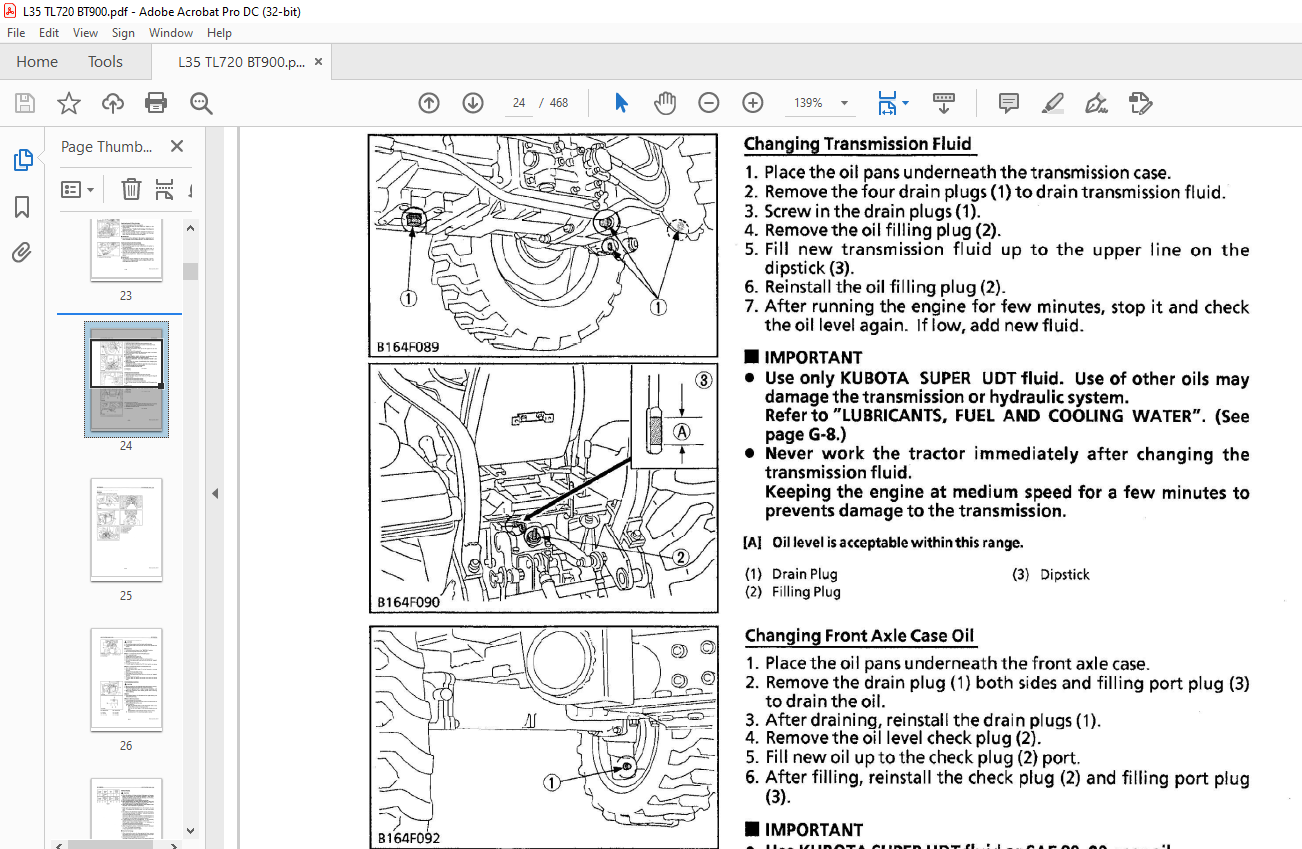The width and height of the screenshot is (1302, 849).
Task: Open the File menu
Action: [16, 33]
